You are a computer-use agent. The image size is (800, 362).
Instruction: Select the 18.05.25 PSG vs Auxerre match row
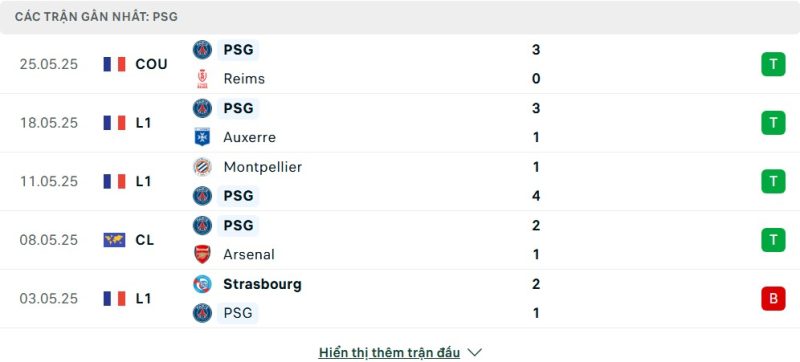pyautogui.click(x=400, y=123)
